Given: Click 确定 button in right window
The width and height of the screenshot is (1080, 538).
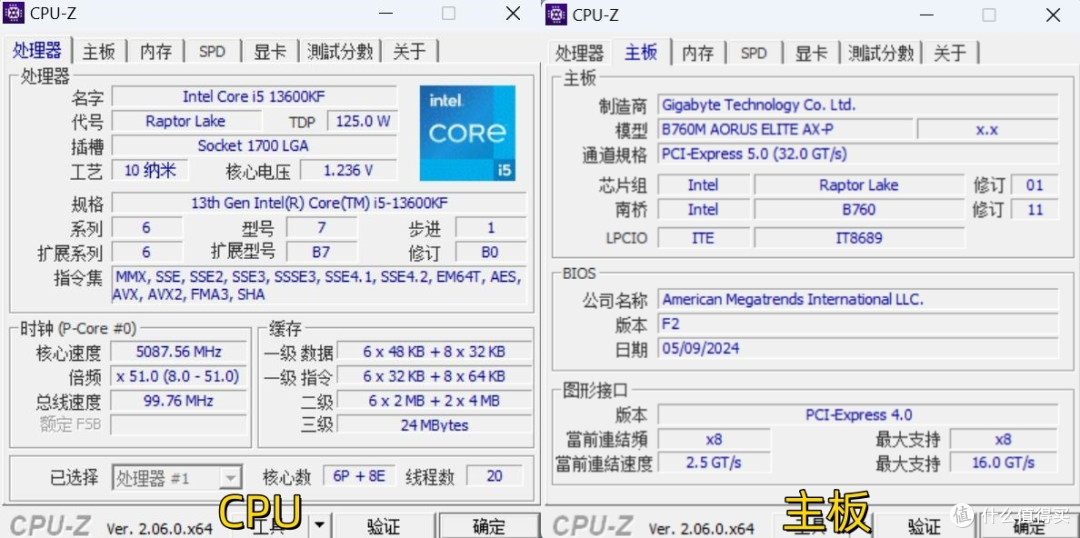Looking at the screenshot, I should (x=1029, y=527).
